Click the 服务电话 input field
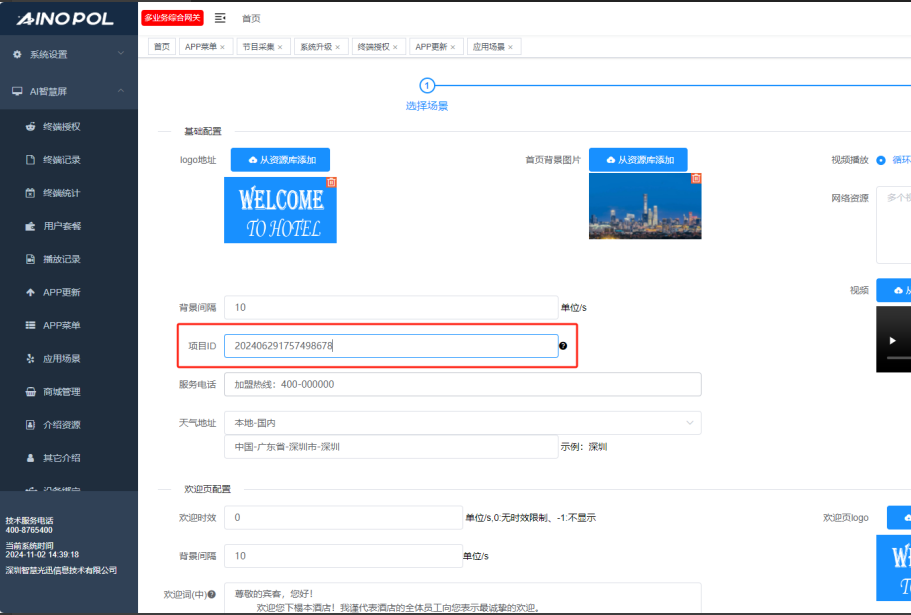The height and width of the screenshot is (615, 911). click(x=462, y=384)
